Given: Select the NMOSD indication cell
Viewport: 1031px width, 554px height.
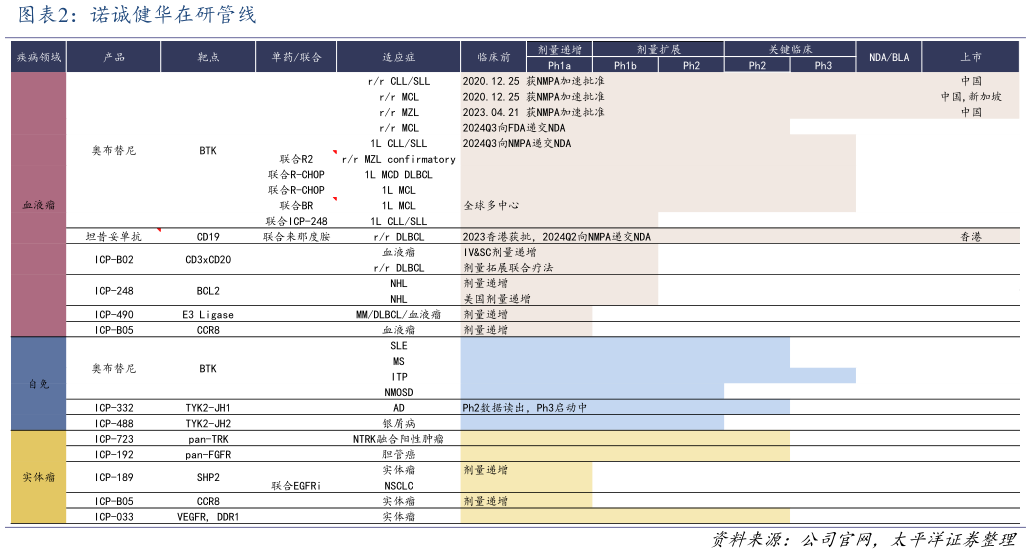Looking at the screenshot, I should pos(398,392).
